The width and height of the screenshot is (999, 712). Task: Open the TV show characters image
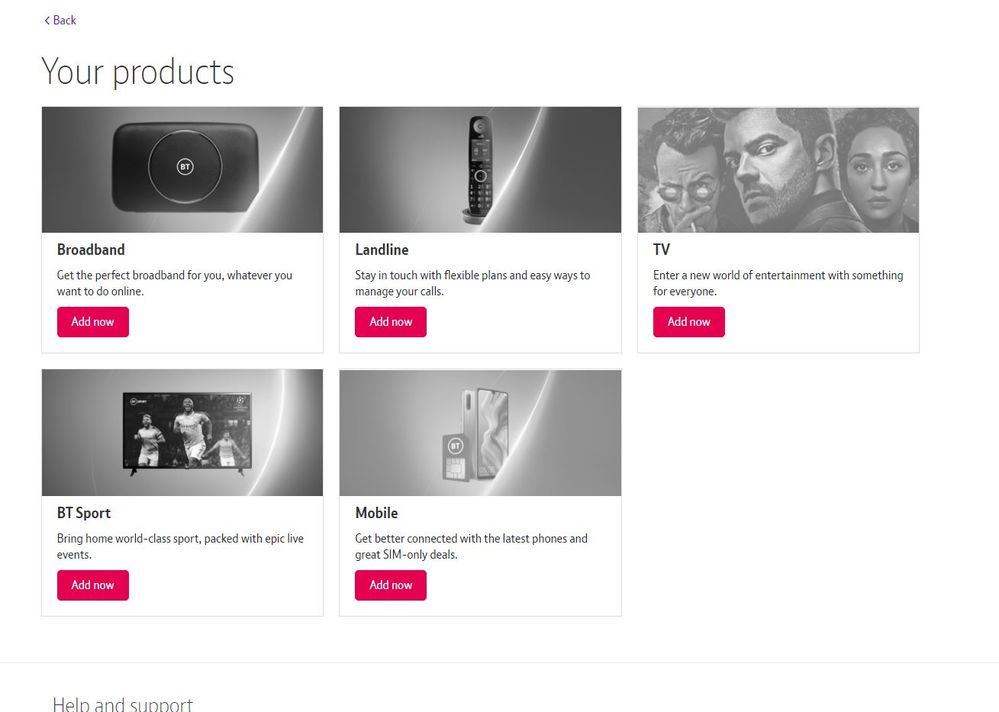pyautogui.click(x=778, y=169)
